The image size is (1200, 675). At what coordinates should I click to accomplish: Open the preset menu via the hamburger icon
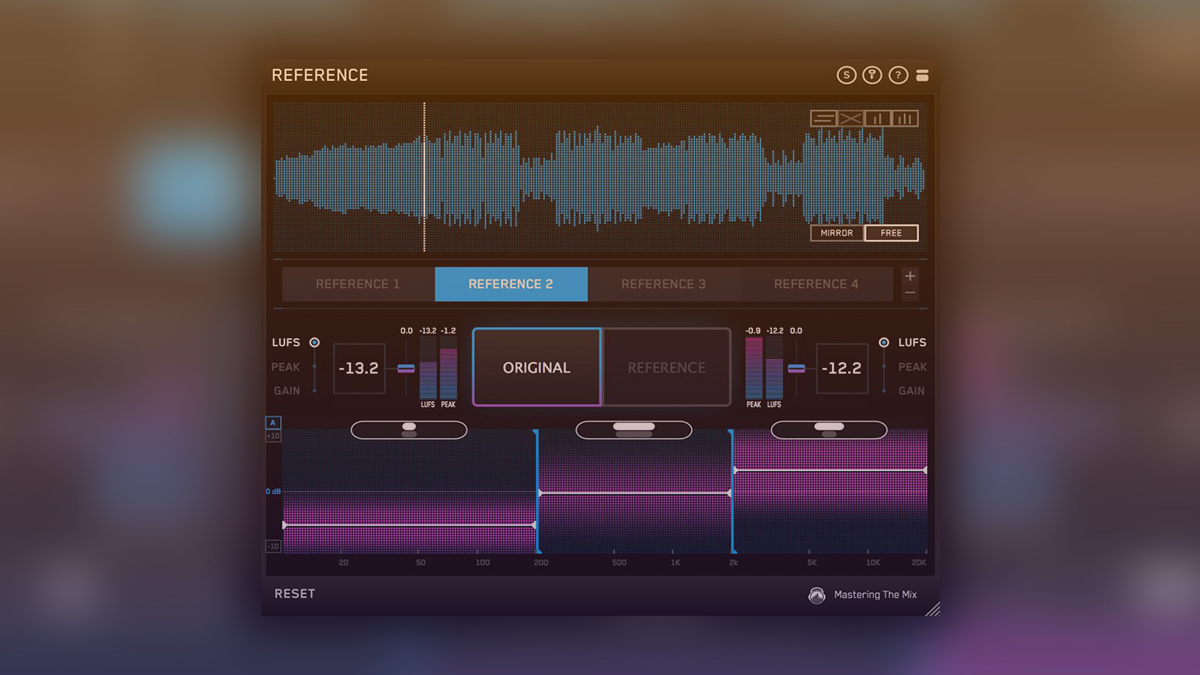(x=921, y=74)
